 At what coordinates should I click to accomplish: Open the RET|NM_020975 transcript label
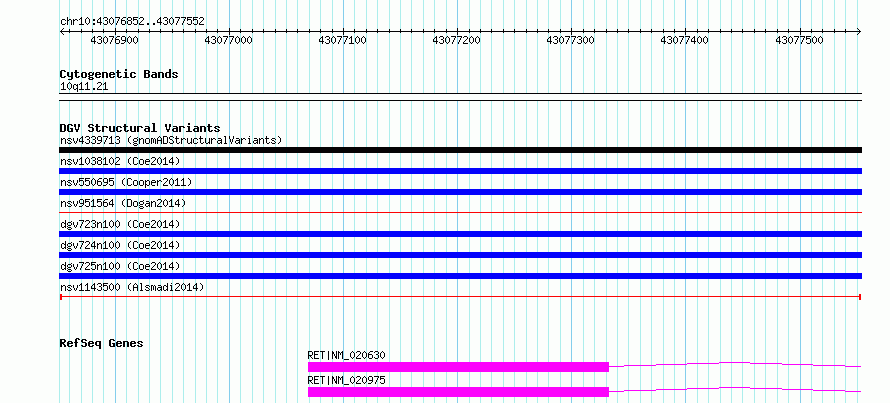point(346,380)
